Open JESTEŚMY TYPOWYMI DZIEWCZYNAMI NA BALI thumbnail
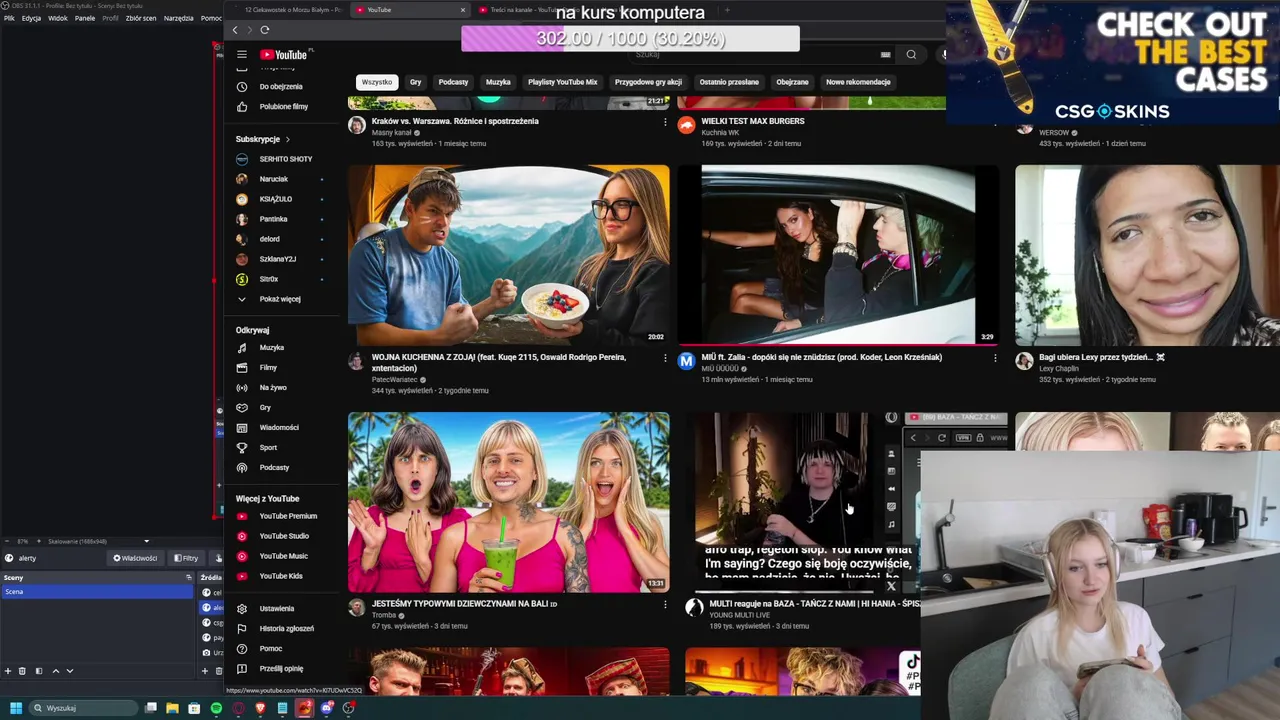The width and height of the screenshot is (1280, 720). (508, 502)
